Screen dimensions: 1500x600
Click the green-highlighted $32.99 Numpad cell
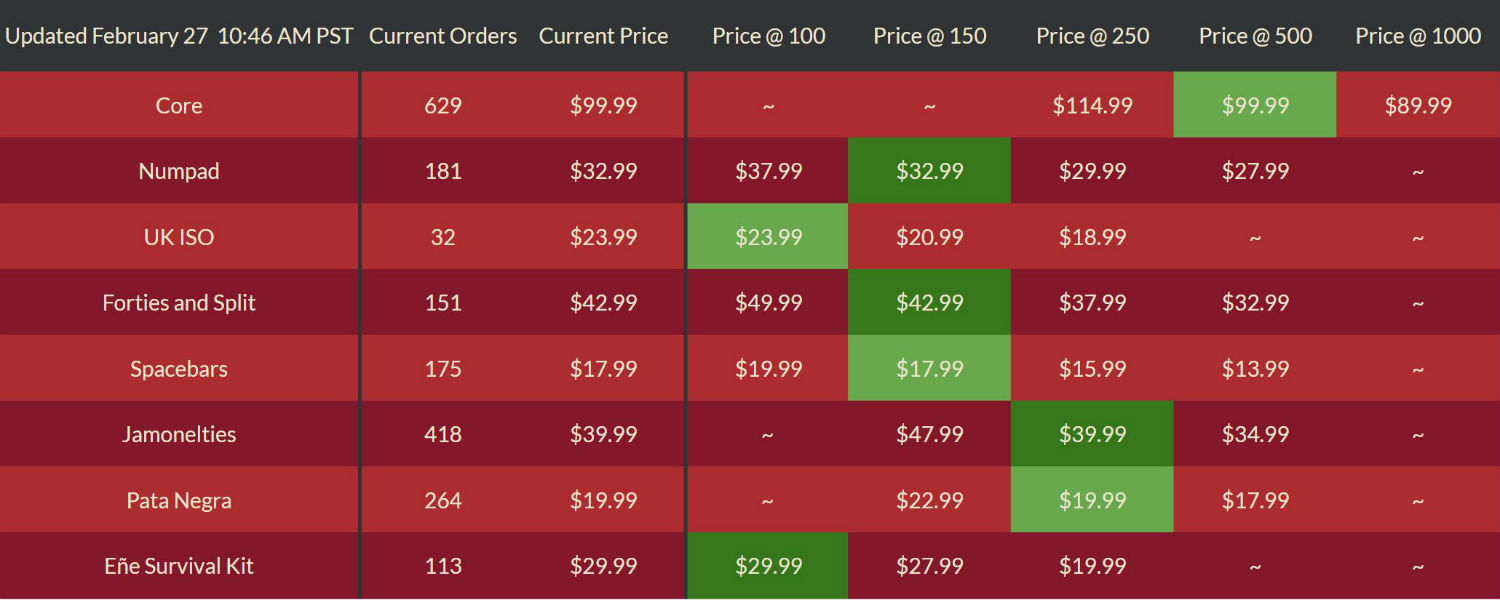[930, 171]
